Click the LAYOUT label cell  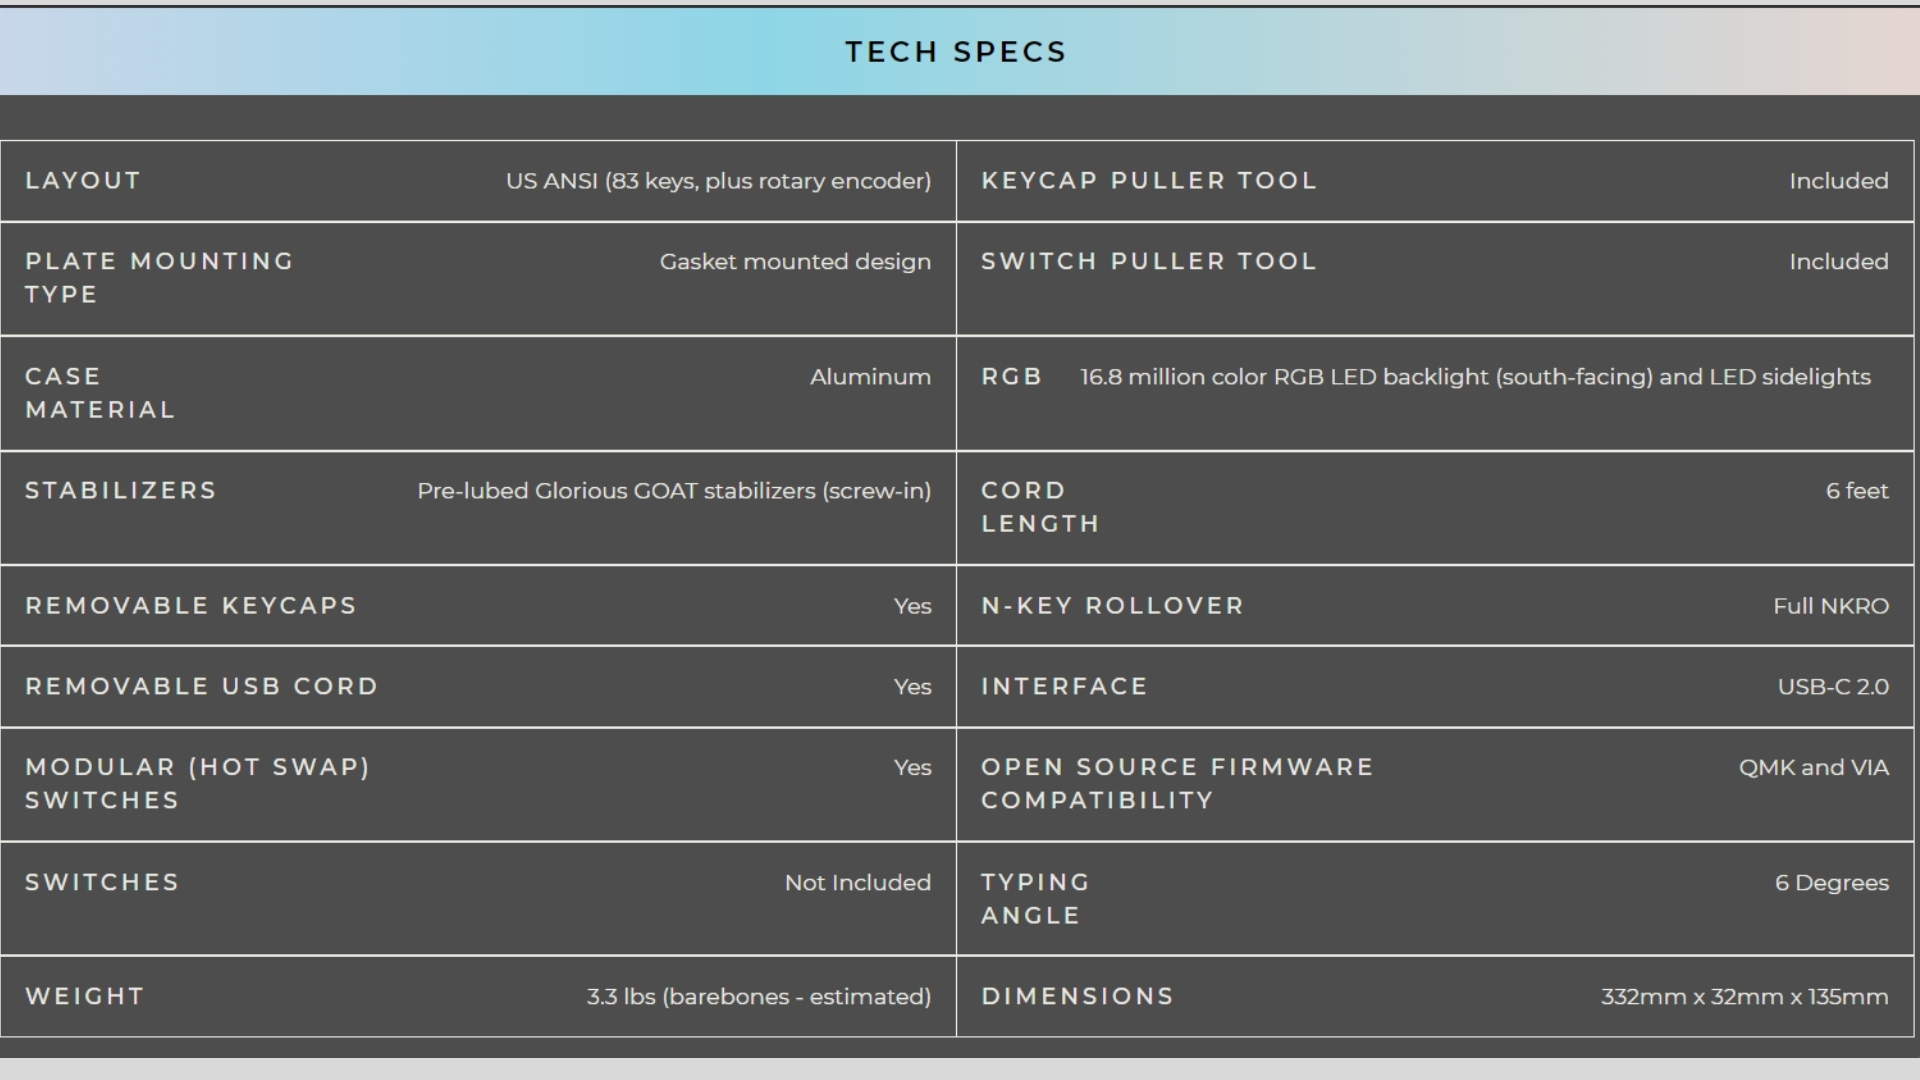(x=83, y=181)
